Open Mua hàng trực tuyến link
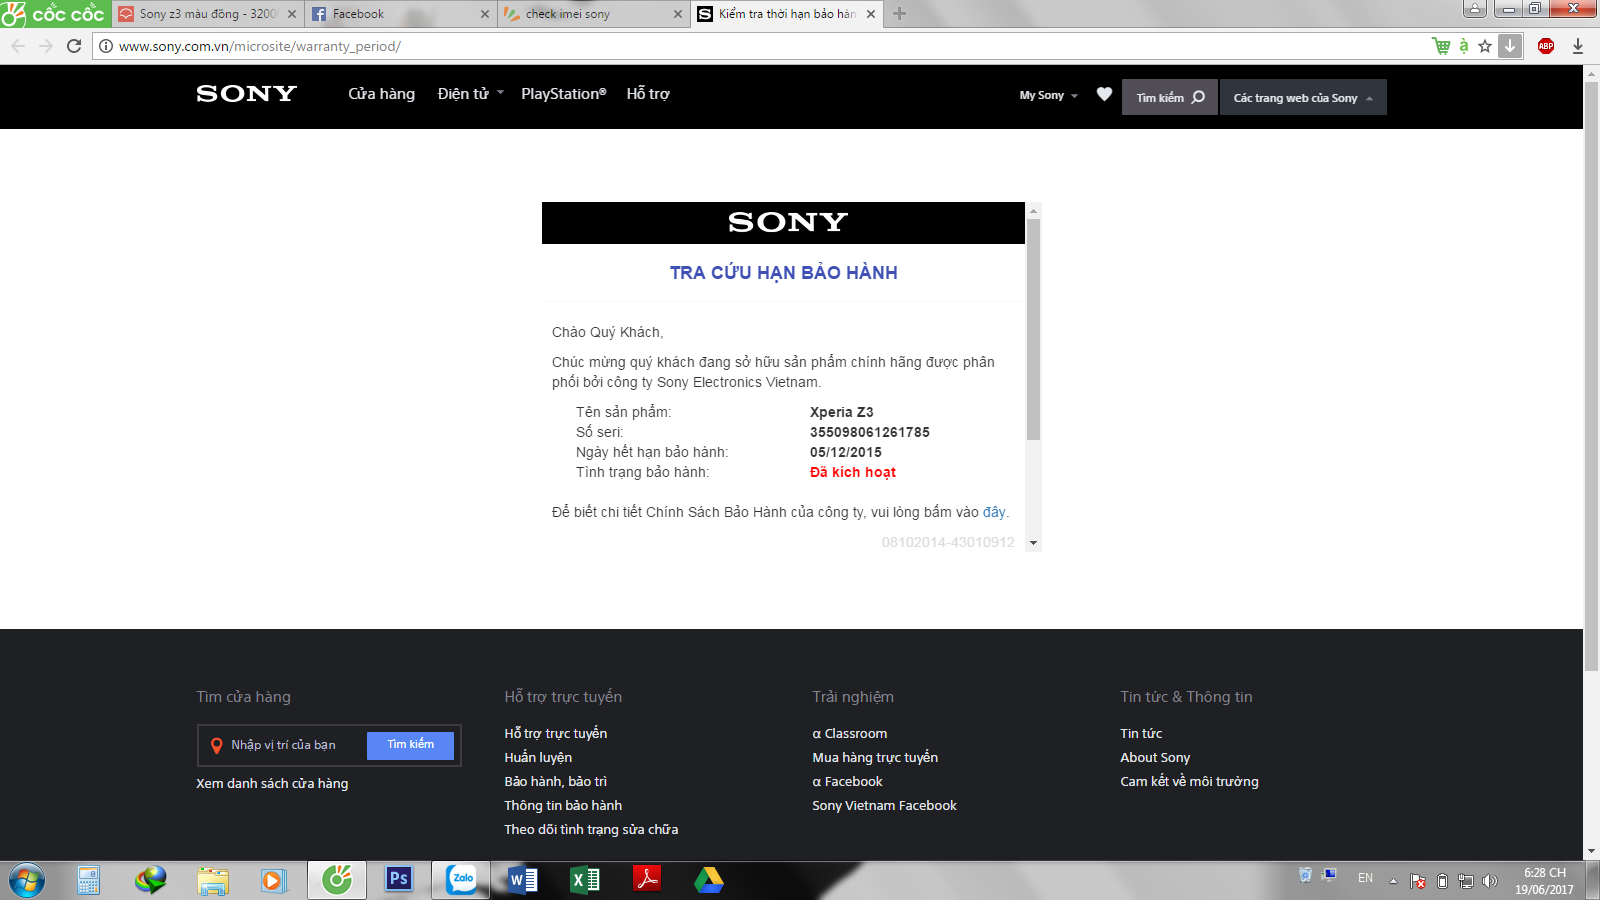Image resolution: width=1600 pixels, height=900 pixels. click(x=875, y=757)
